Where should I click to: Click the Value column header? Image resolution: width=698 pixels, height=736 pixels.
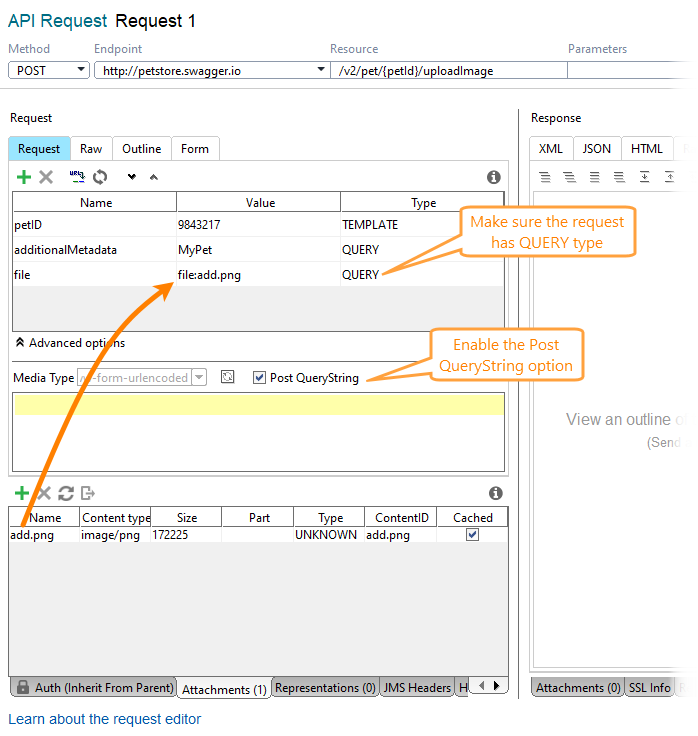coord(259,202)
